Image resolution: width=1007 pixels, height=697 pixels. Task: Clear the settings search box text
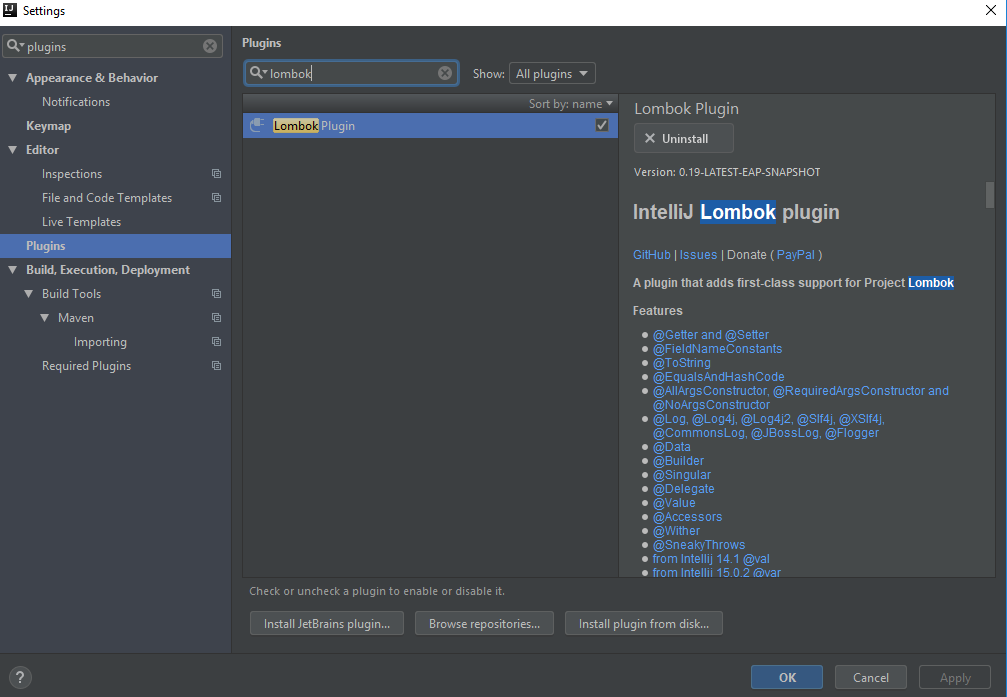tap(210, 46)
